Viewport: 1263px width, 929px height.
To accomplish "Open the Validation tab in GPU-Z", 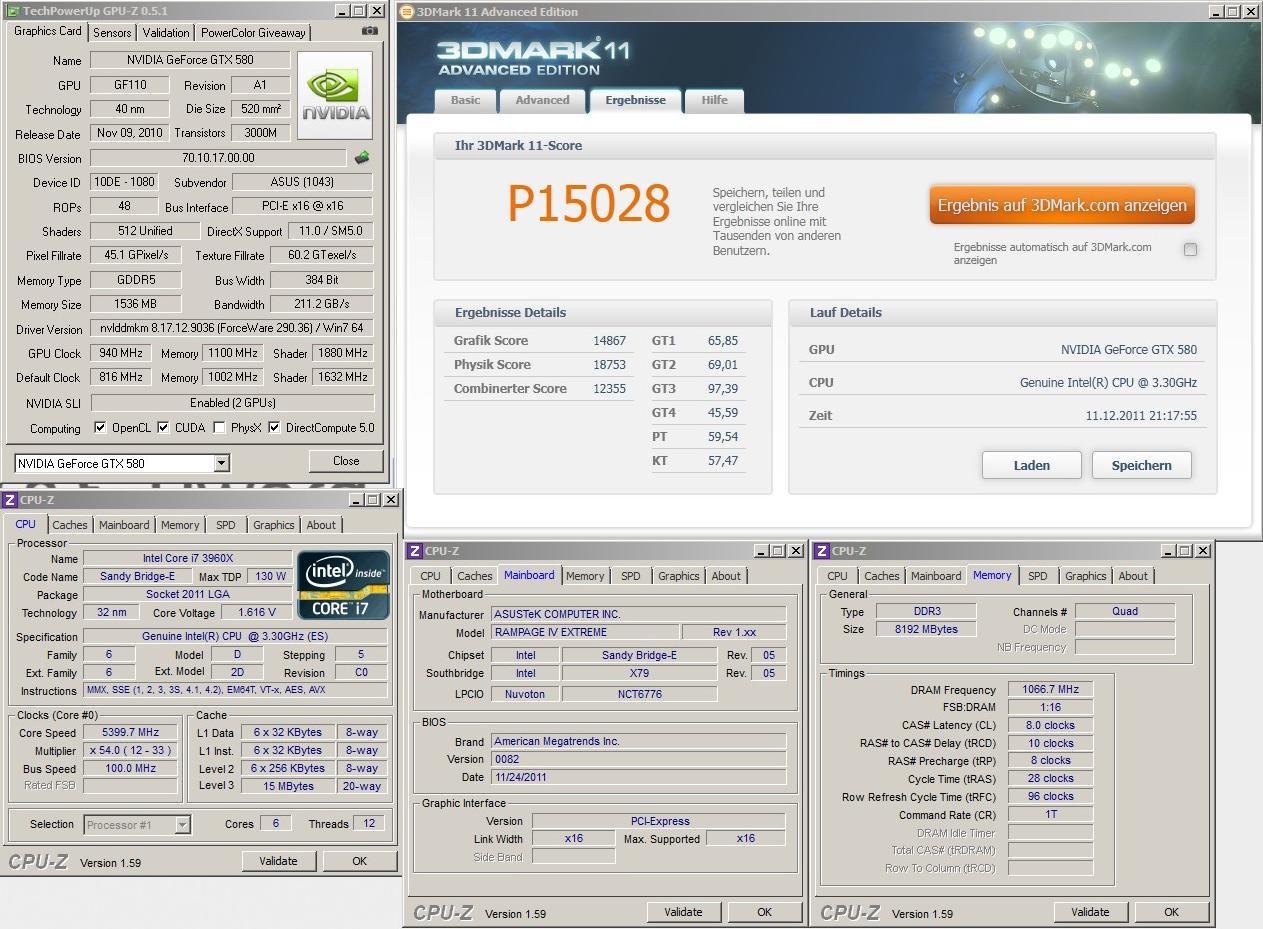I will click(x=166, y=32).
